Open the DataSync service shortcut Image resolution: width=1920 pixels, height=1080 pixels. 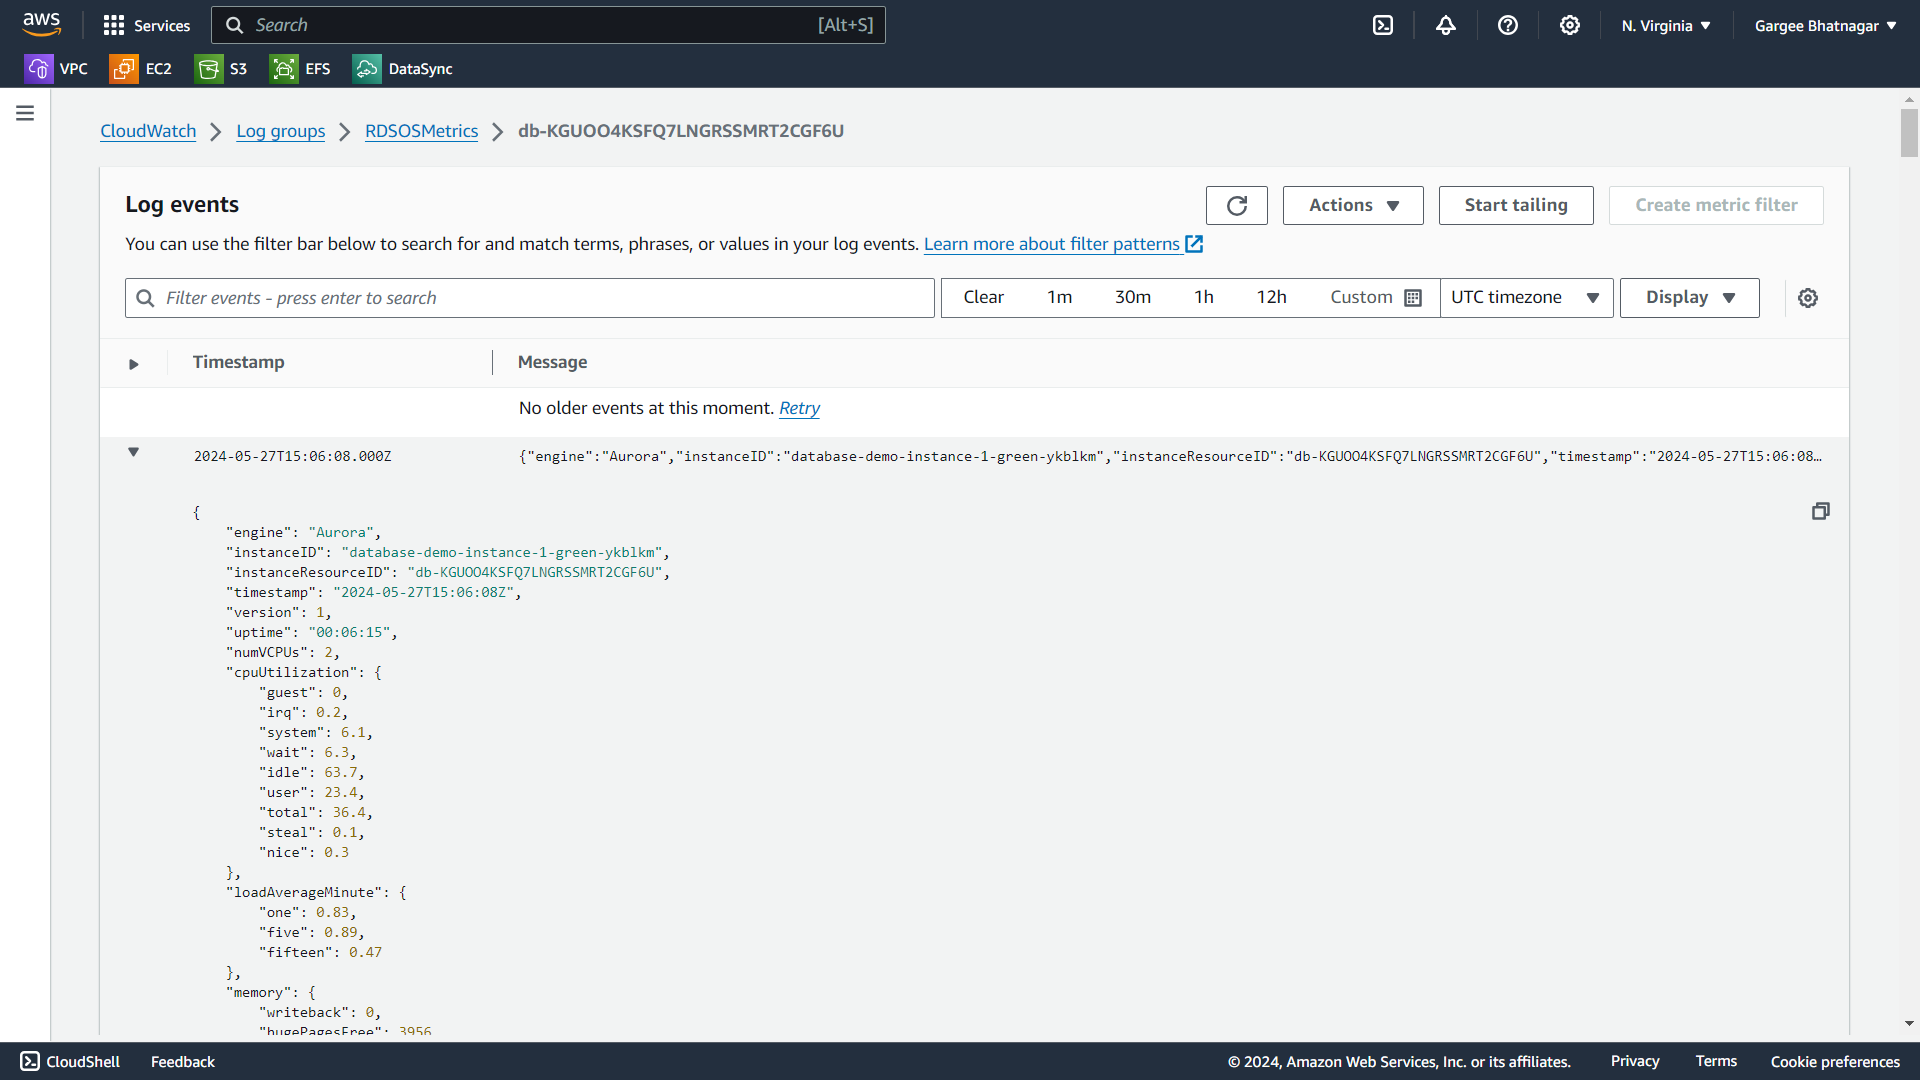(403, 69)
